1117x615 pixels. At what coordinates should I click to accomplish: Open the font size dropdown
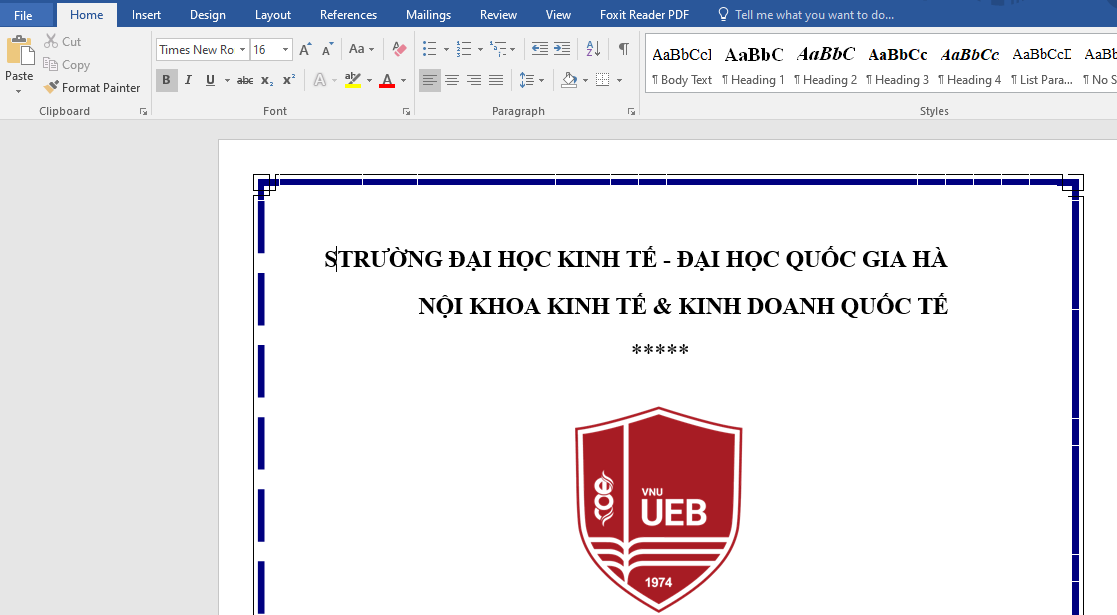tap(286, 49)
